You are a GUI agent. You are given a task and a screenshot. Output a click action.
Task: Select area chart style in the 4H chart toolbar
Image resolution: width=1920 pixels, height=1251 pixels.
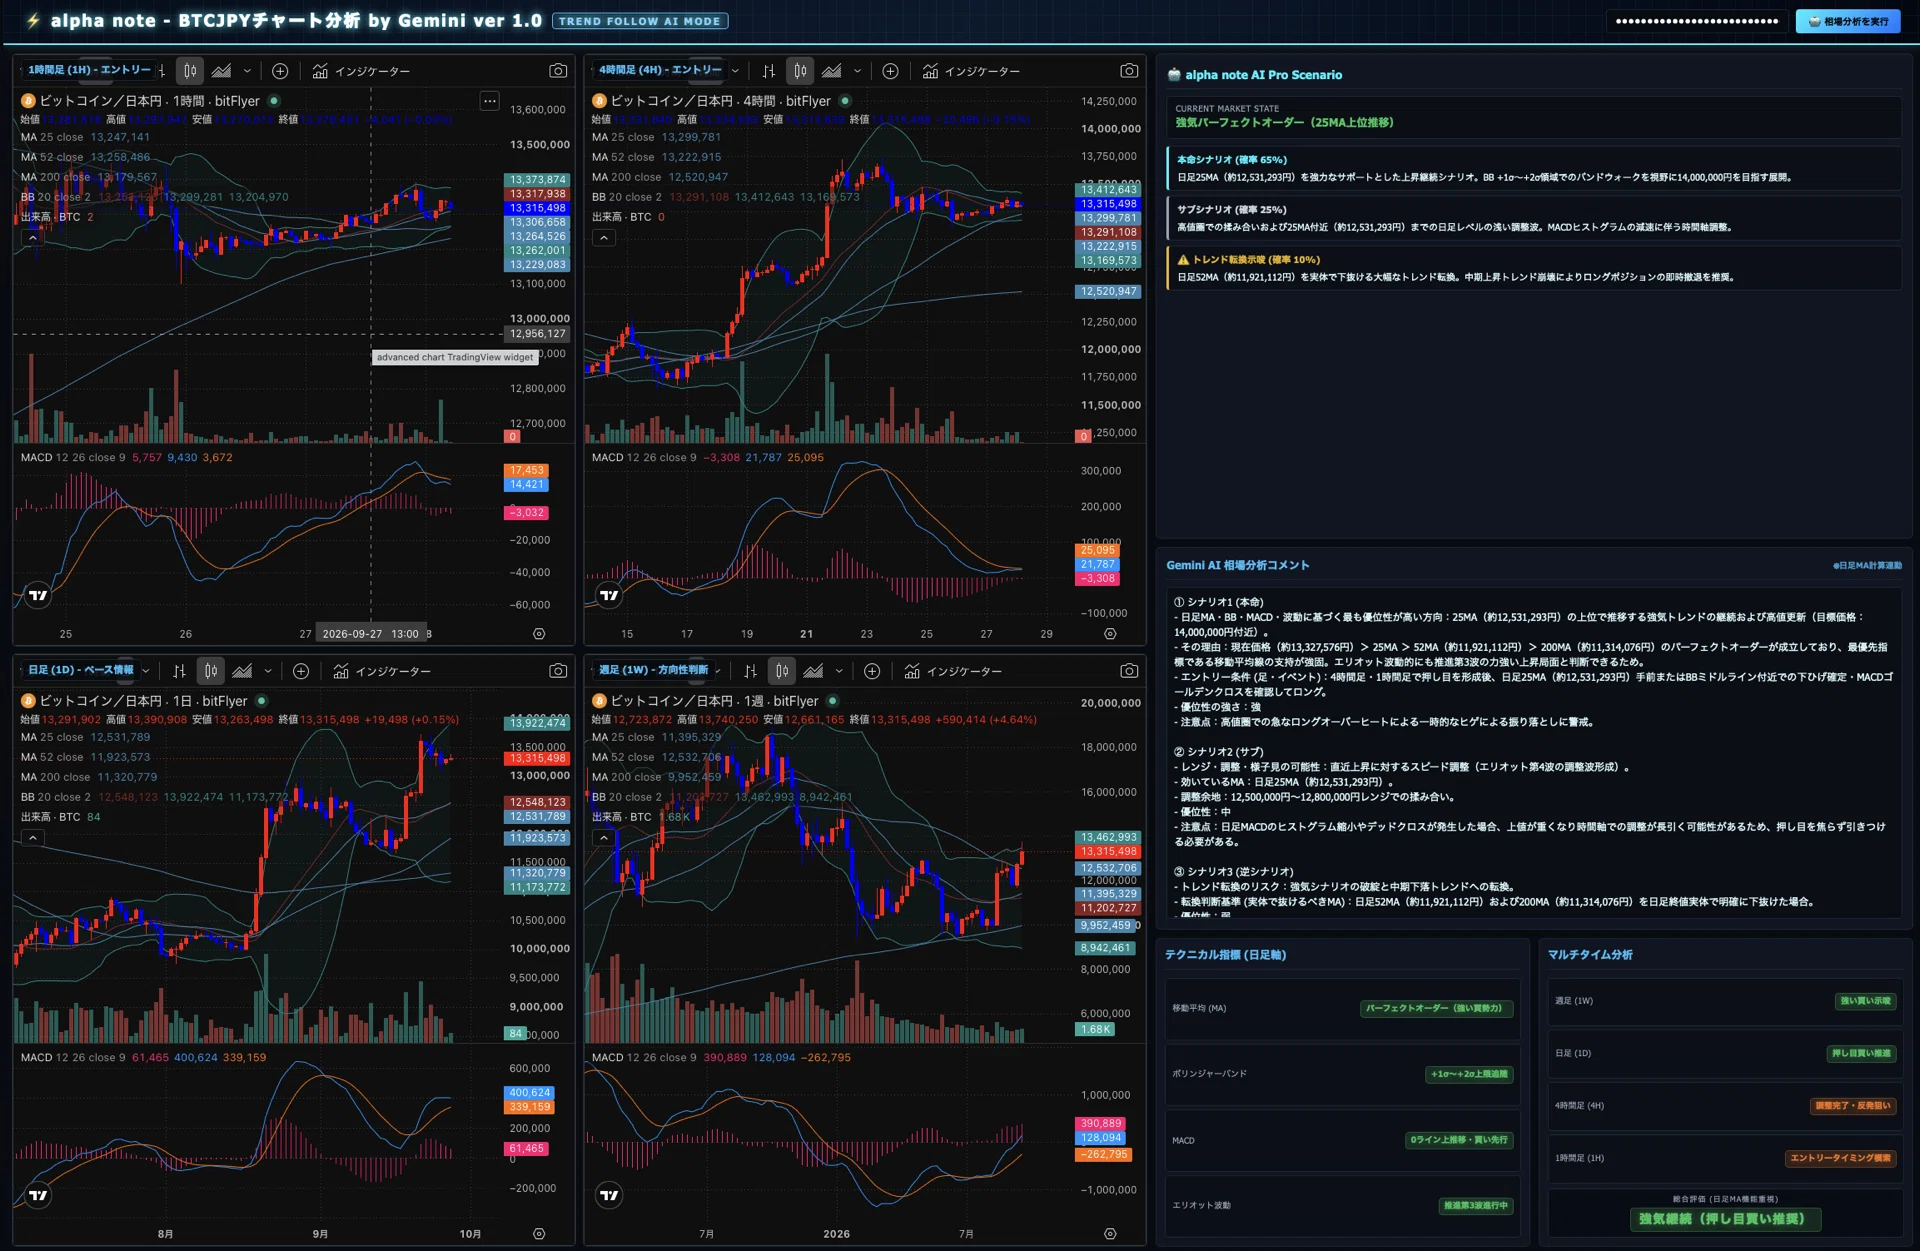click(x=831, y=71)
